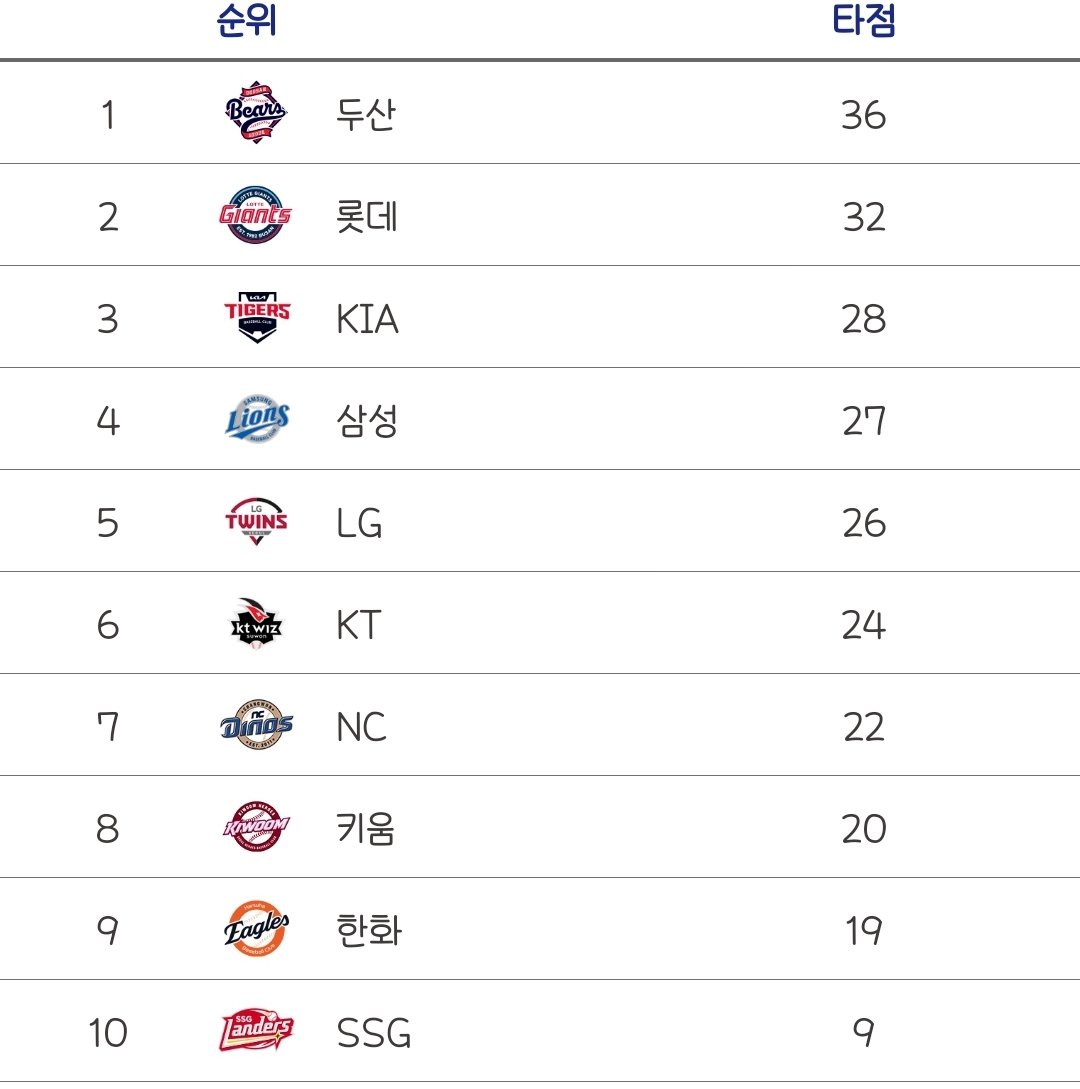Select the KIA Tigers logo
This screenshot has width=1080, height=1089.
coord(256,319)
